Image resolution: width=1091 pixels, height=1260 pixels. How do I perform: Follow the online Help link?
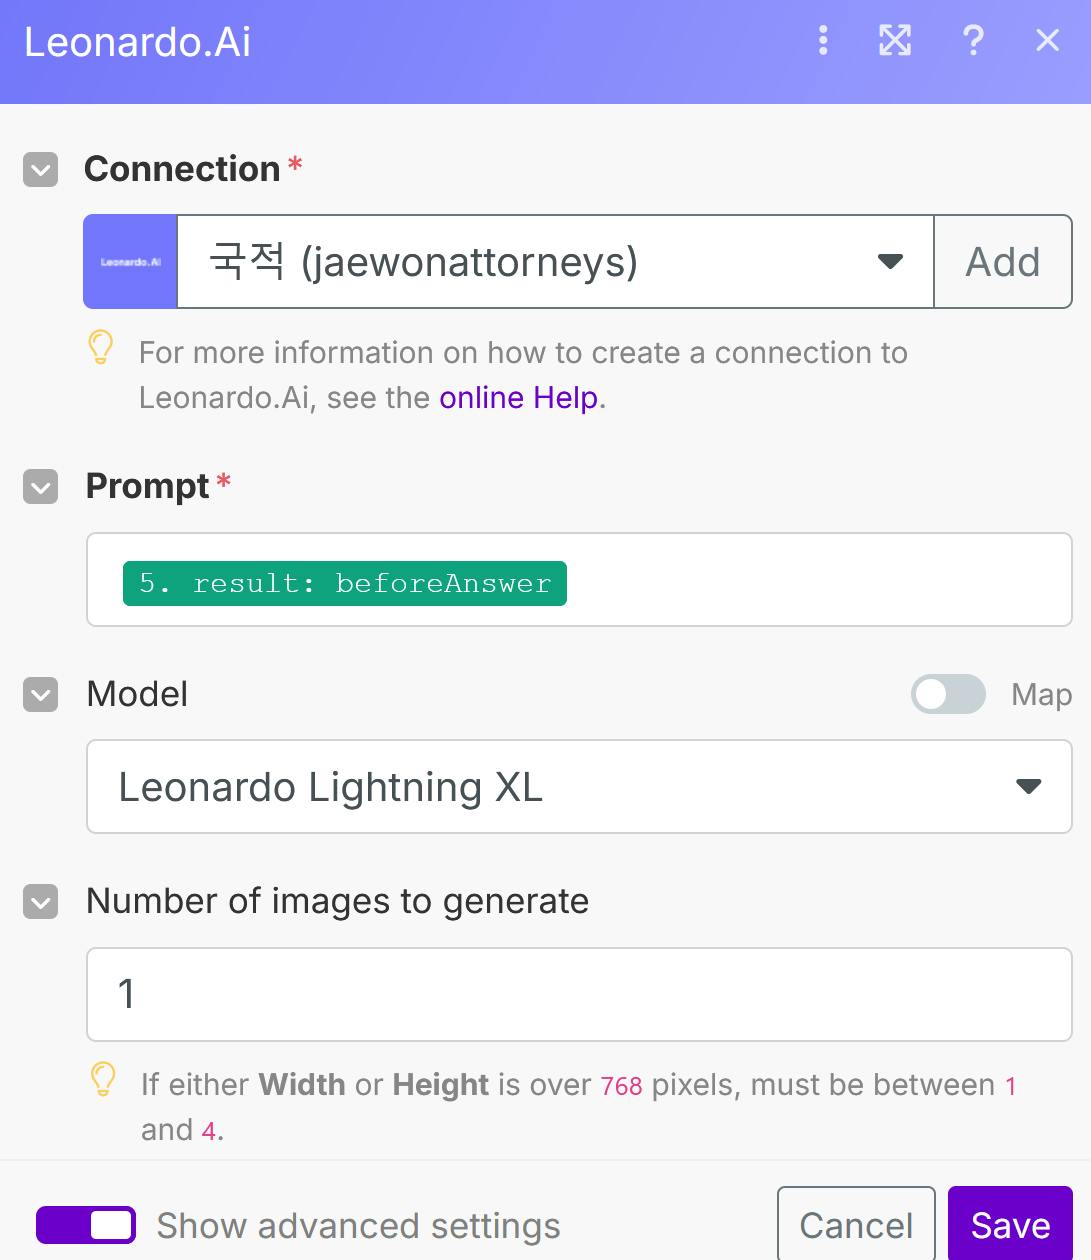519,398
